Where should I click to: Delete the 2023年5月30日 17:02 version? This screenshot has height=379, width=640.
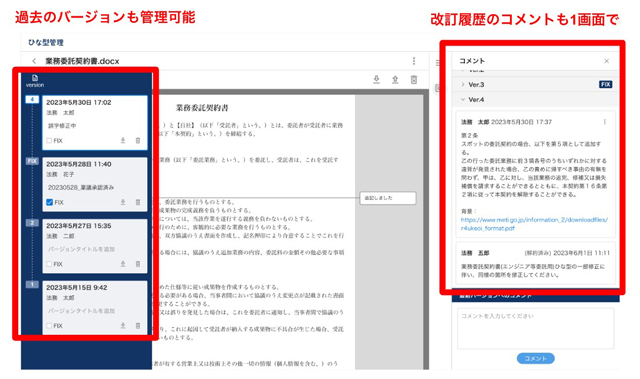pos(138,140)
